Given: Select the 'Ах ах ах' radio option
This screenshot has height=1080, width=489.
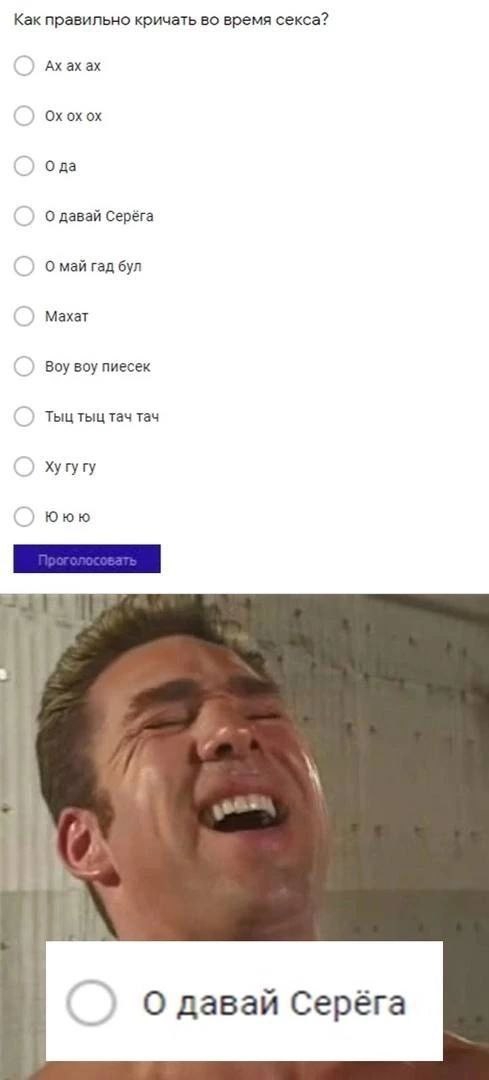Looking at the screenshot, I should 24,66.
